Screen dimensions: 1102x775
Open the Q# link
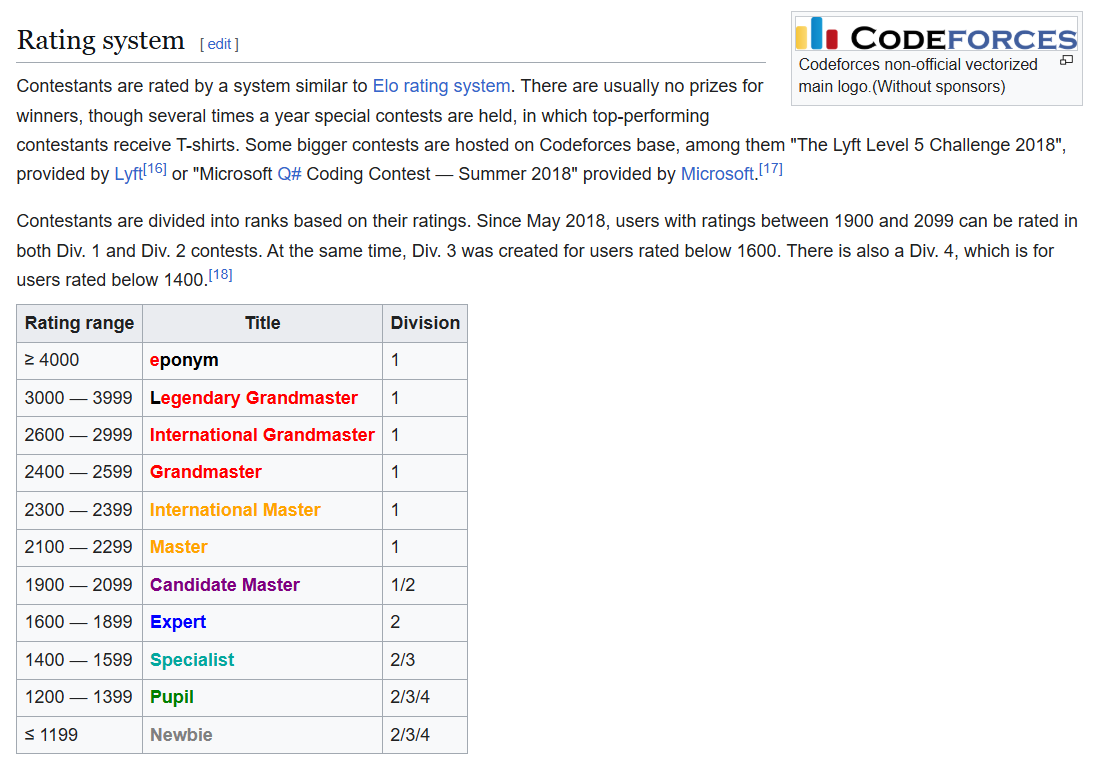click(289, 174)
